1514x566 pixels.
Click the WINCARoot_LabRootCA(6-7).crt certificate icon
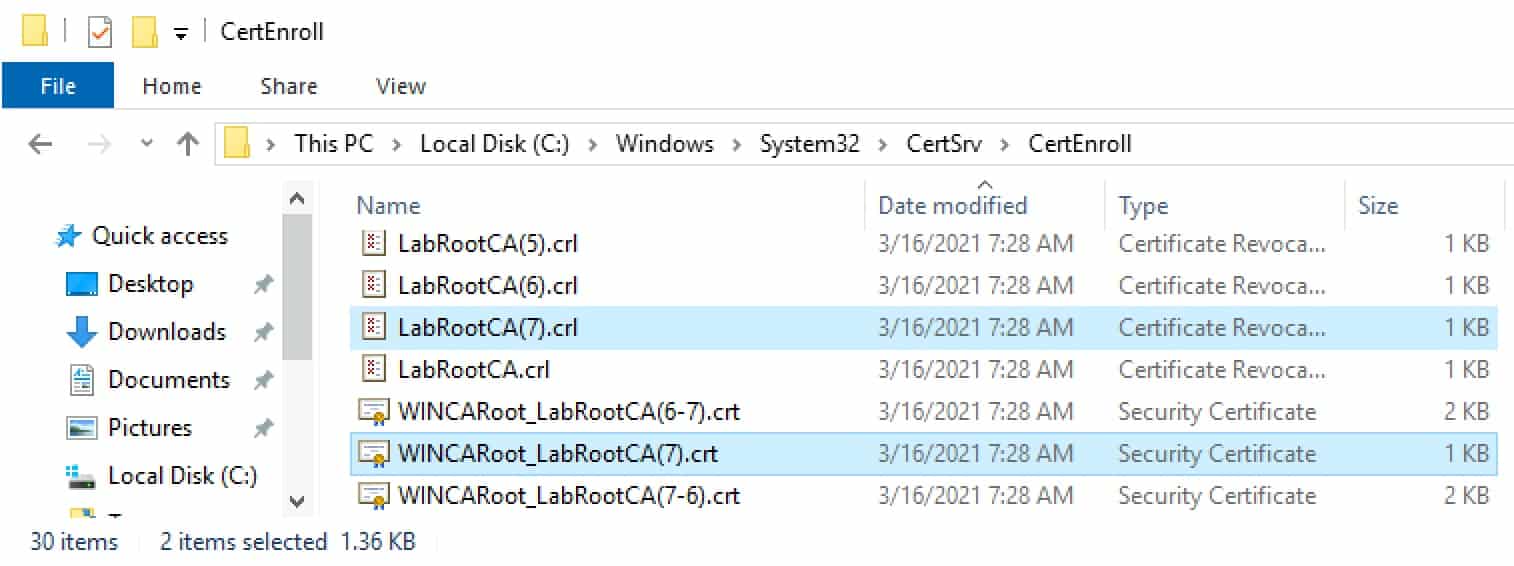(x=373, y=411)
